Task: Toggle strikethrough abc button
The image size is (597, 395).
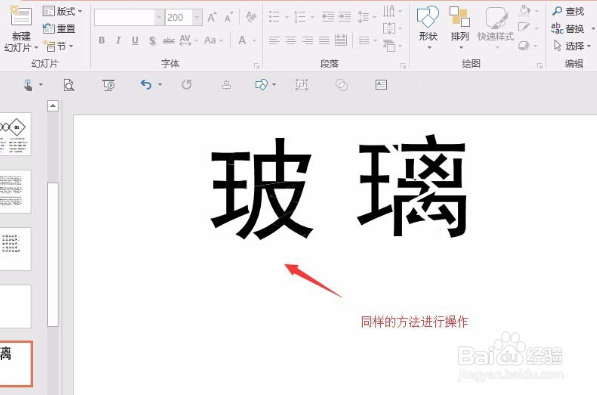Action: point(169,40)
